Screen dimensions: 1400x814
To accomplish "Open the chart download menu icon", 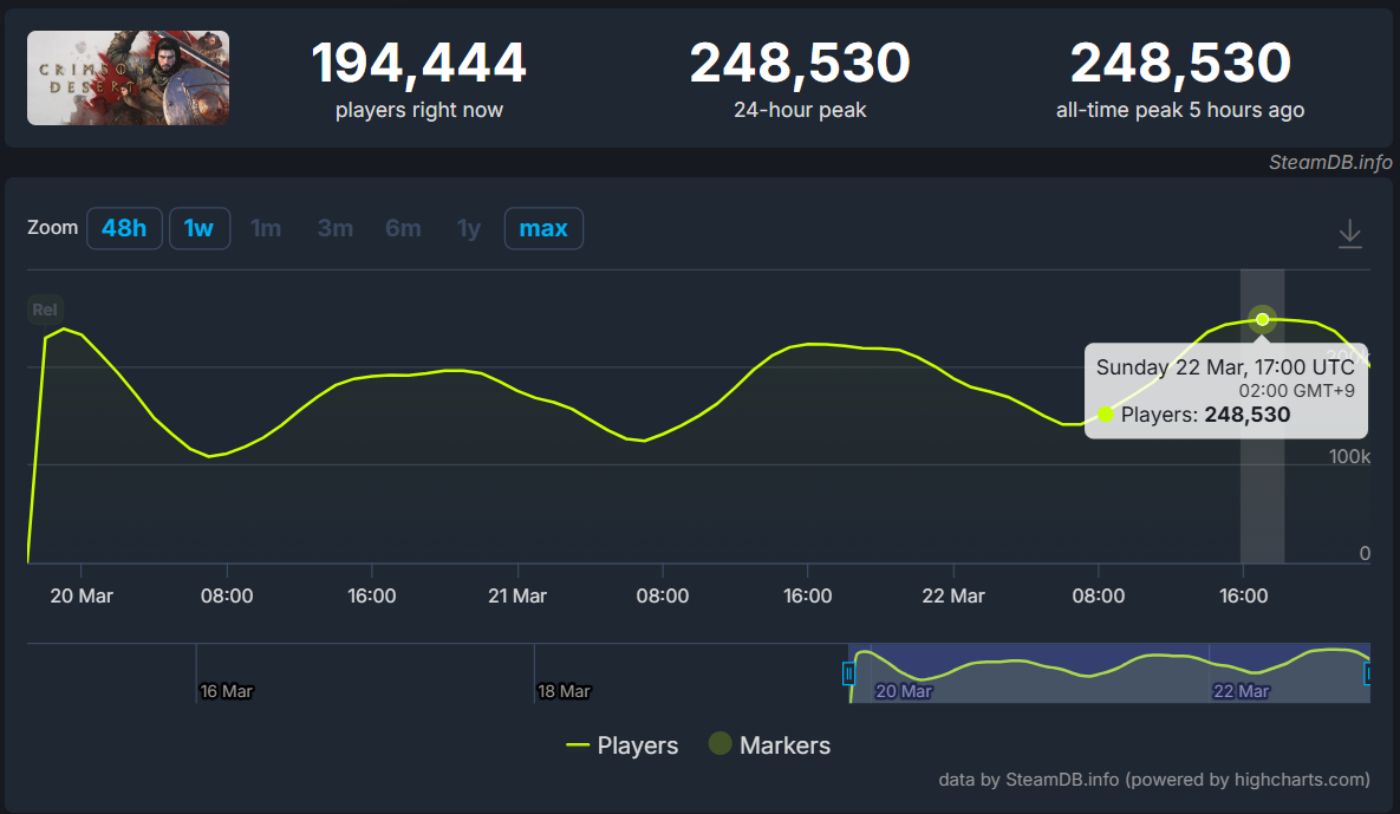I will coord(1349,234).
